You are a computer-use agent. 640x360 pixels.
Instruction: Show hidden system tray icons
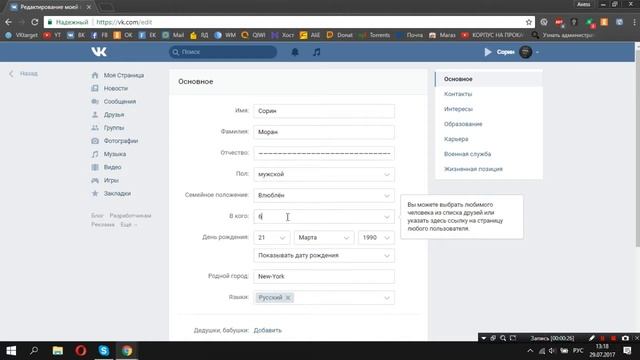coord(530,351)
